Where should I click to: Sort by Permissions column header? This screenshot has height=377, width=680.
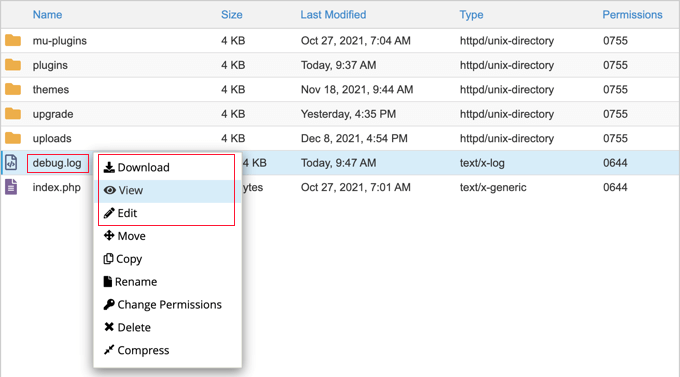click(632, 15)
